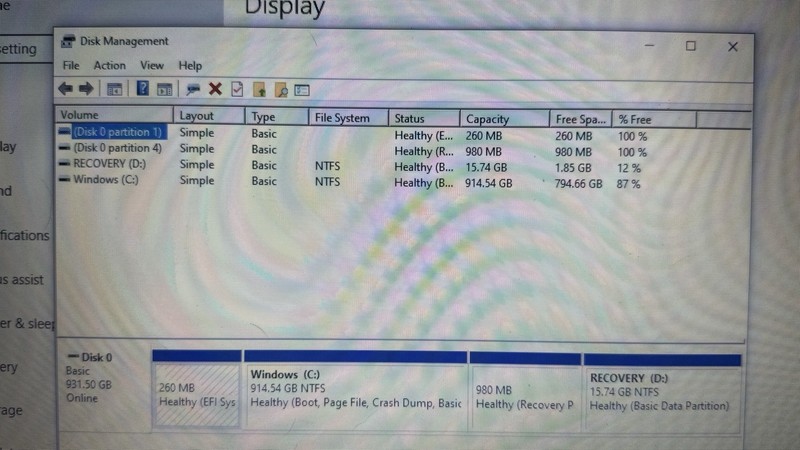Viewport: 800px width, 450px height.
Task: Click the folder with up-arrow toolbar icon
Action: [x=259, y=90]
